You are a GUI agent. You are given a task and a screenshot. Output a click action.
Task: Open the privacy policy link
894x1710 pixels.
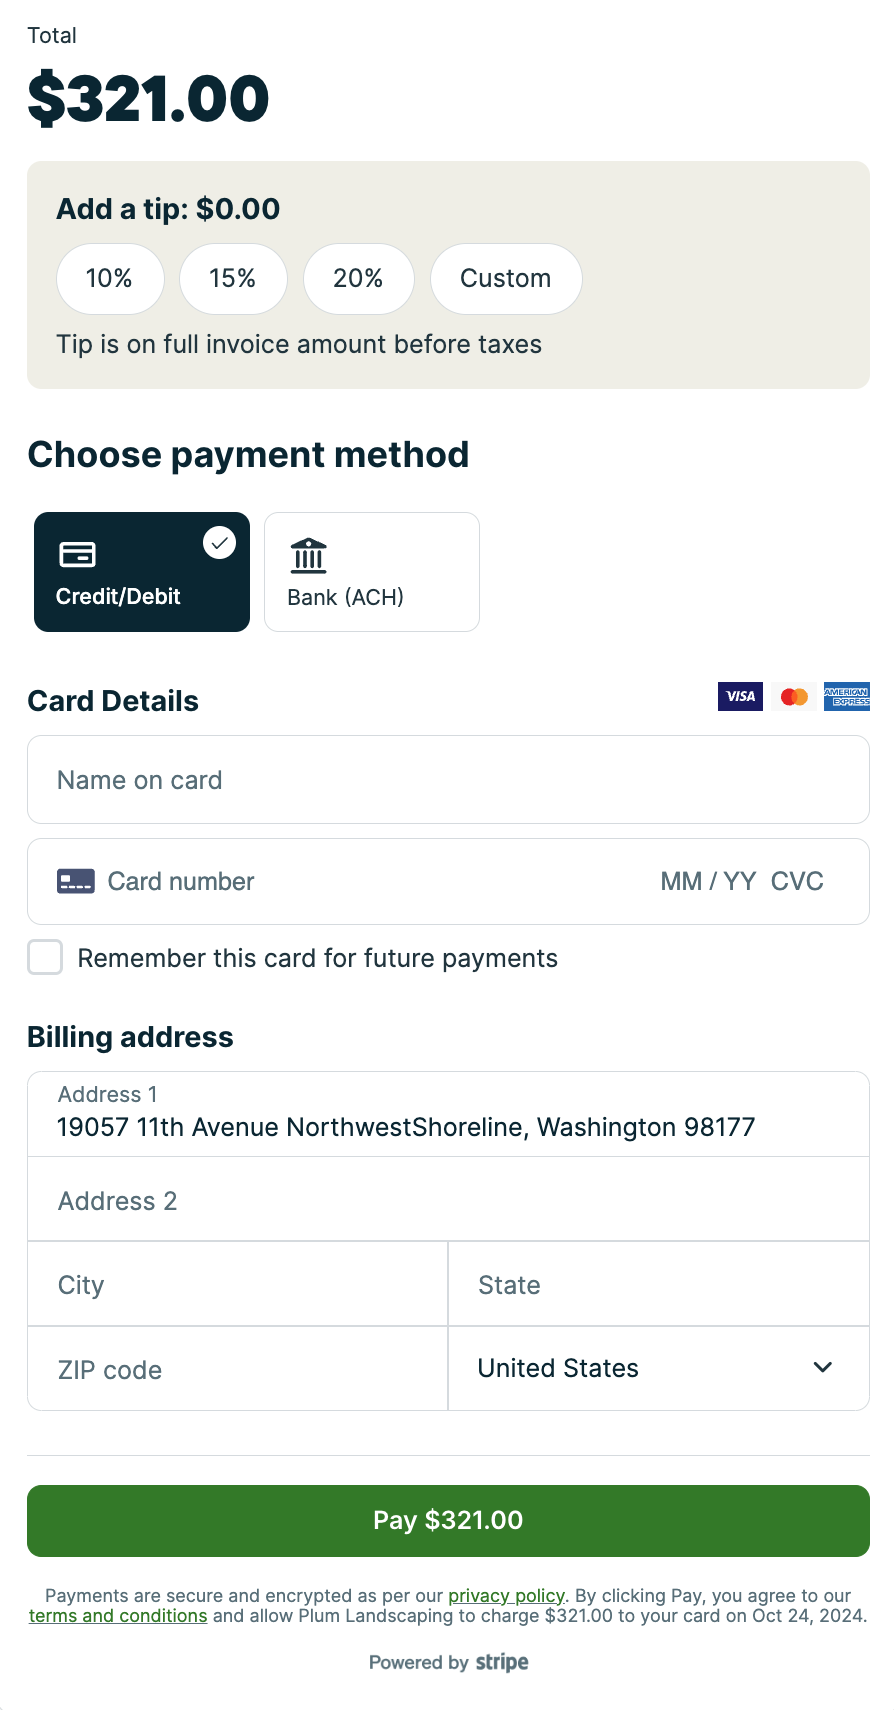point(506,1595)
